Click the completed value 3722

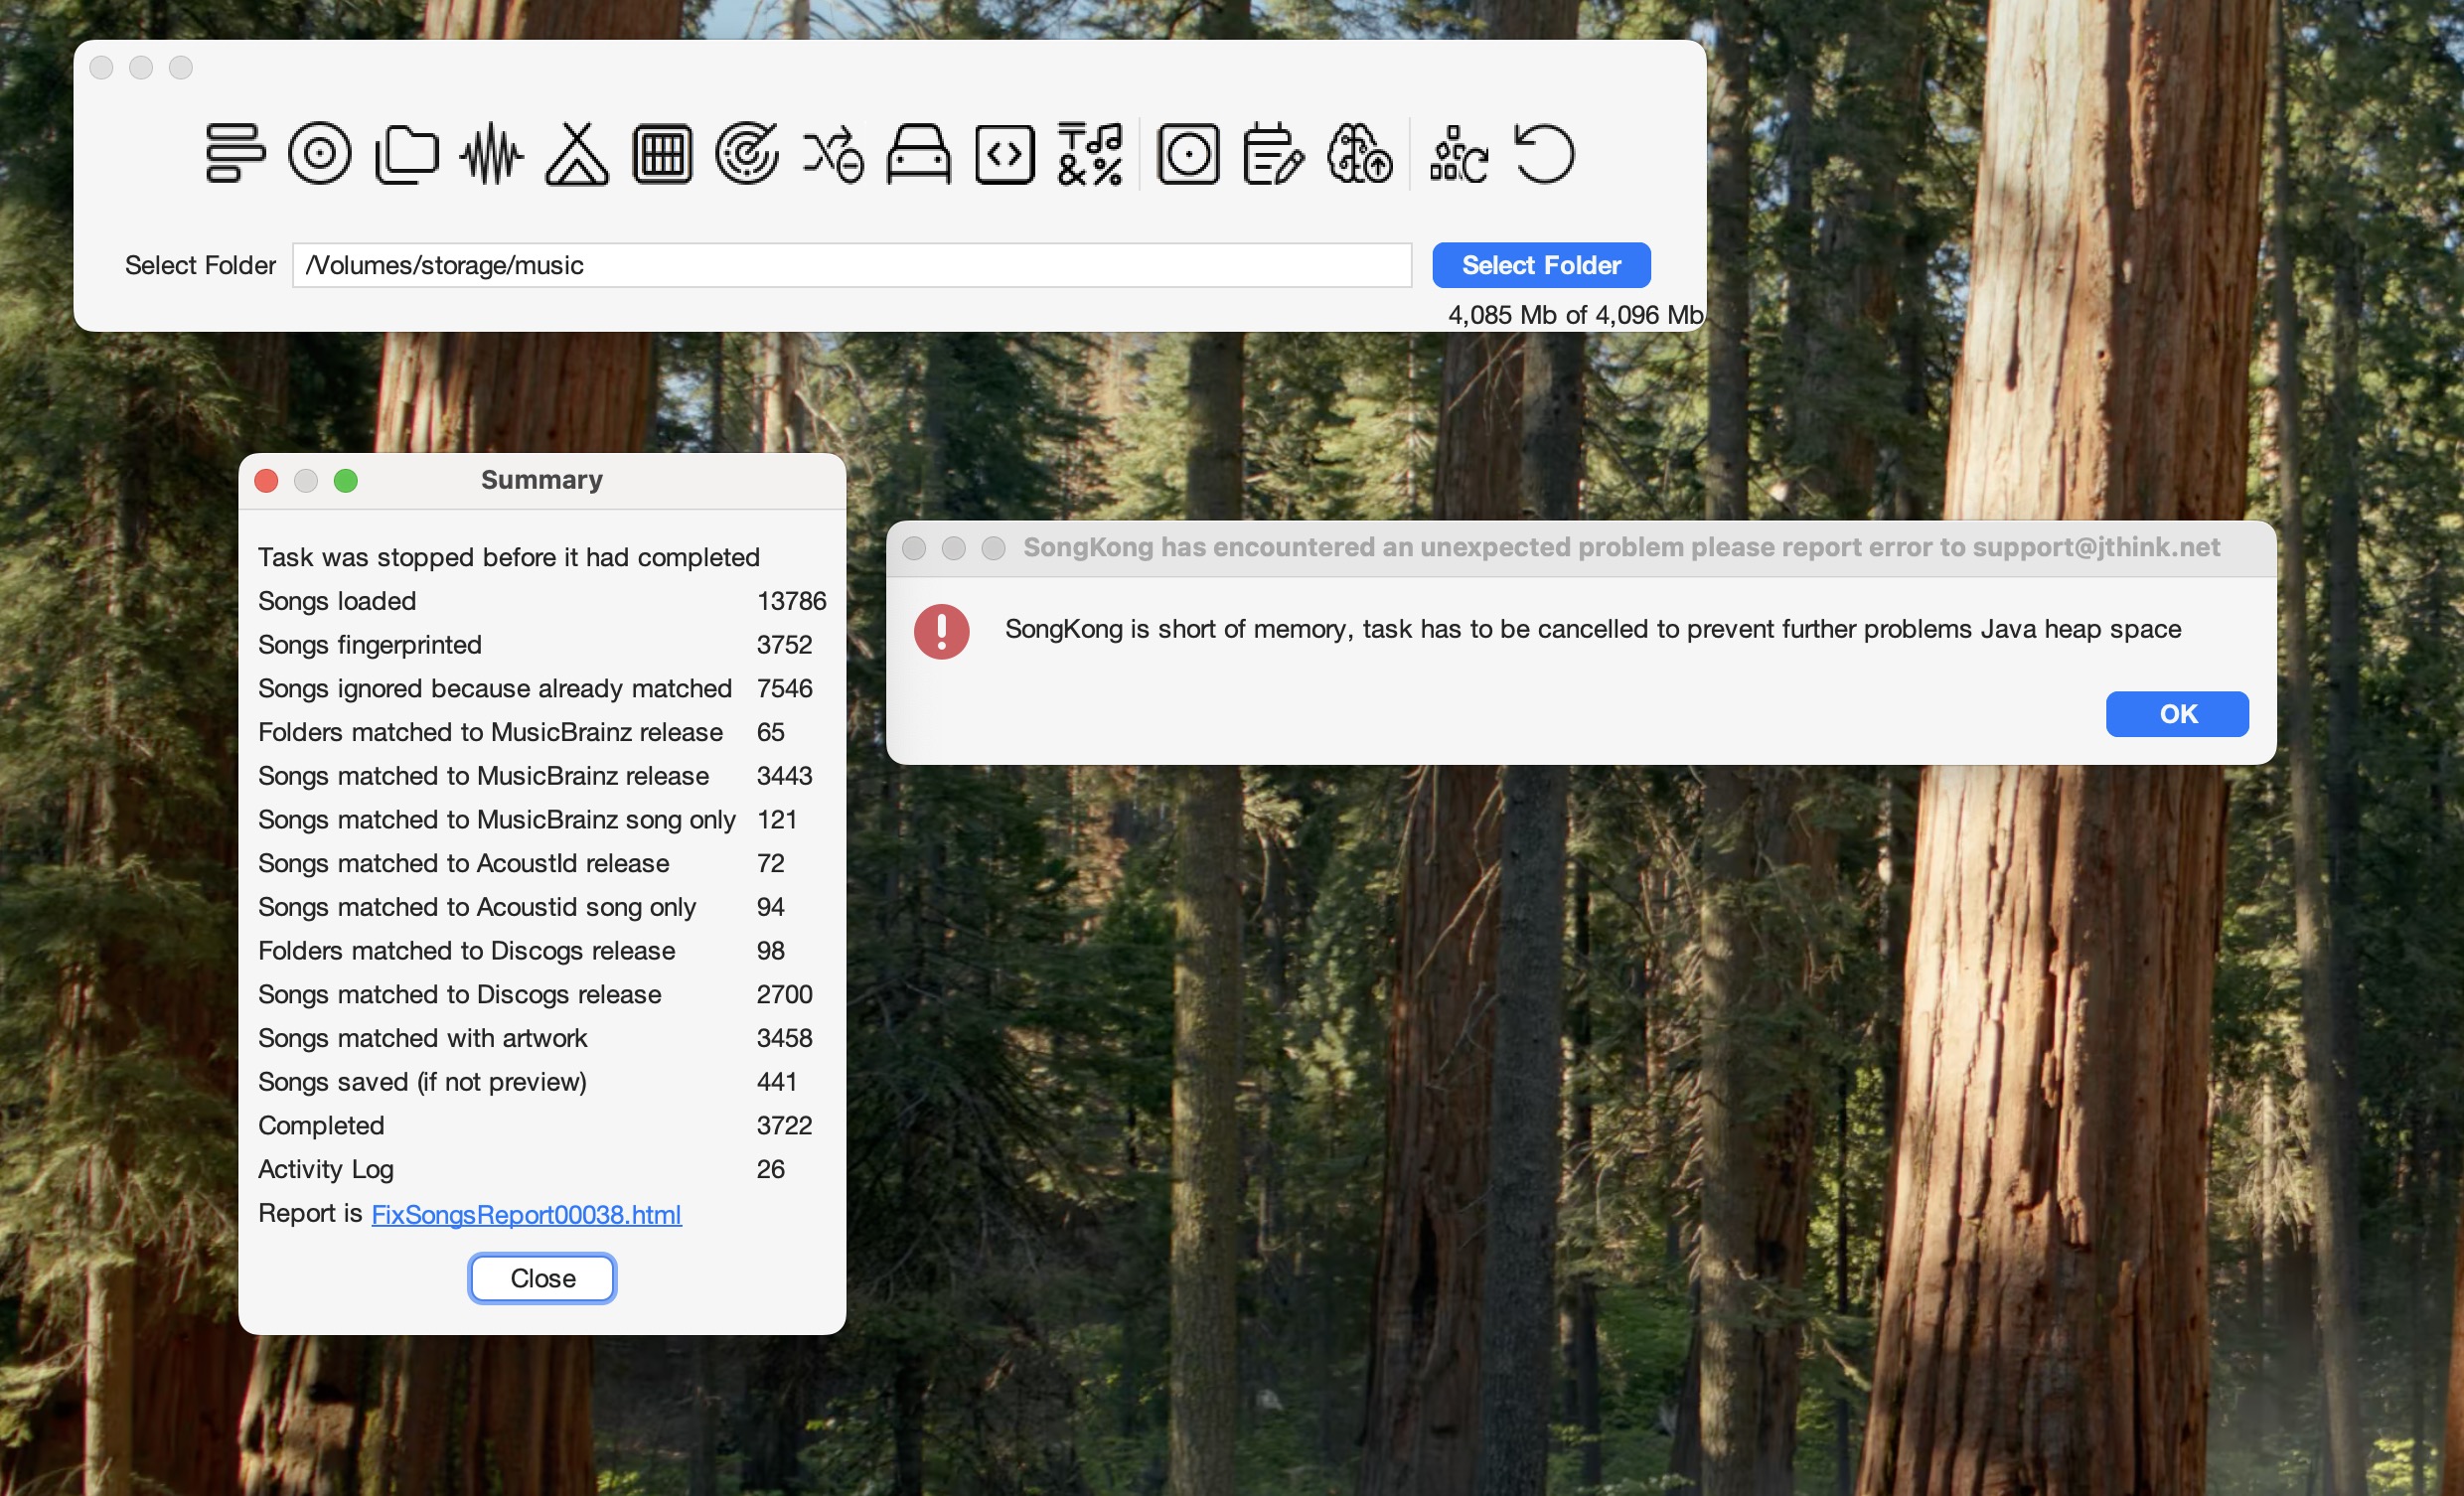coord(784,1126)
